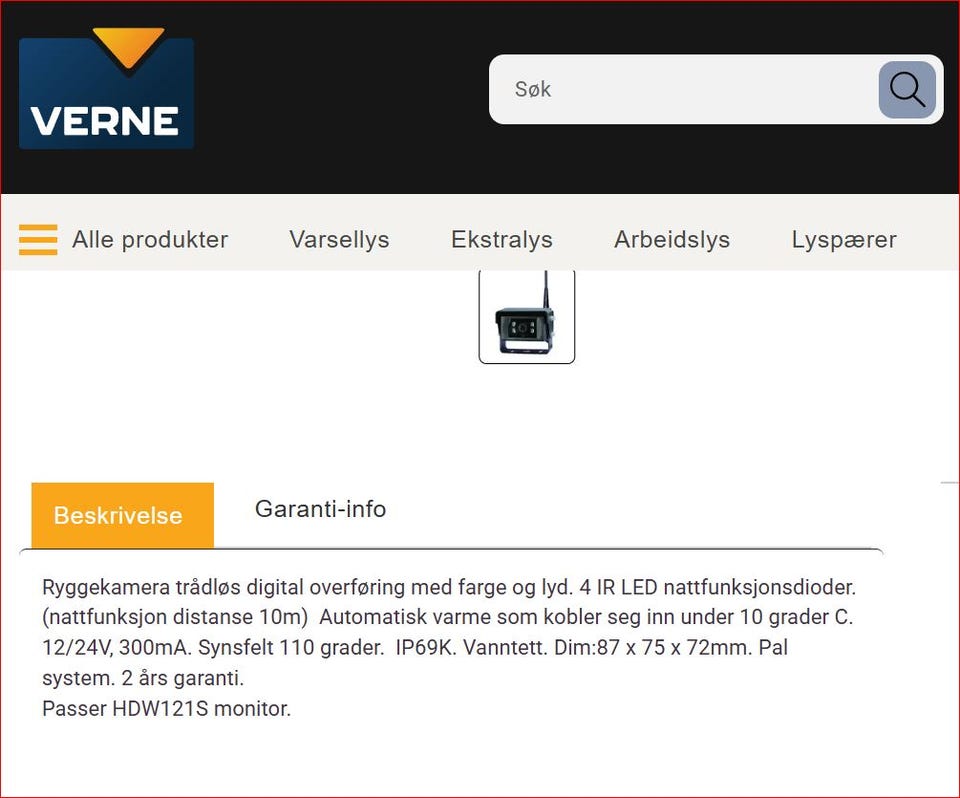Switch to the Garanti-info tab
Image resolution: width=960 pixels, height=798 pixels.
pos(320,509)
